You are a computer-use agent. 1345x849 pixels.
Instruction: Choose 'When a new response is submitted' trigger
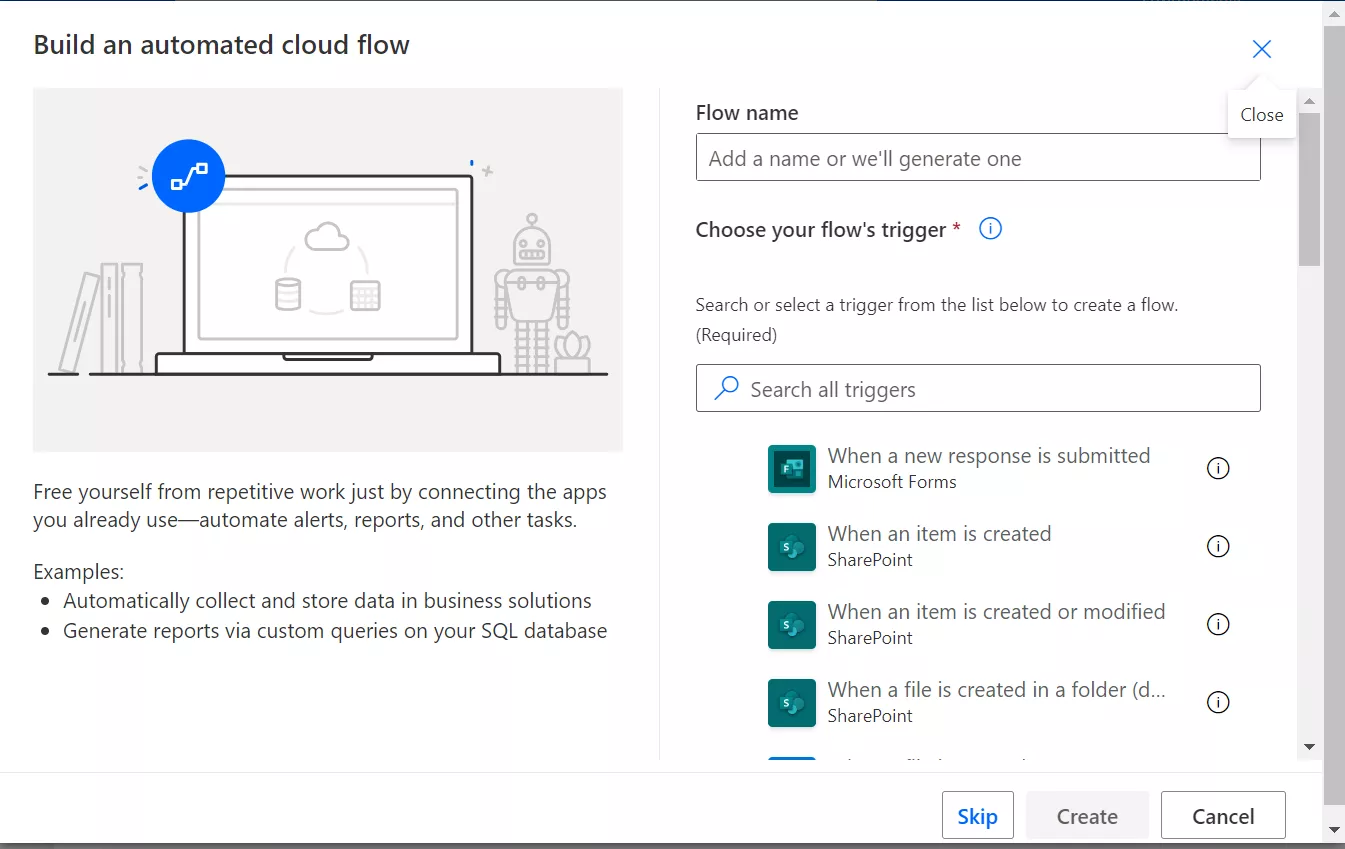[989, 456]
